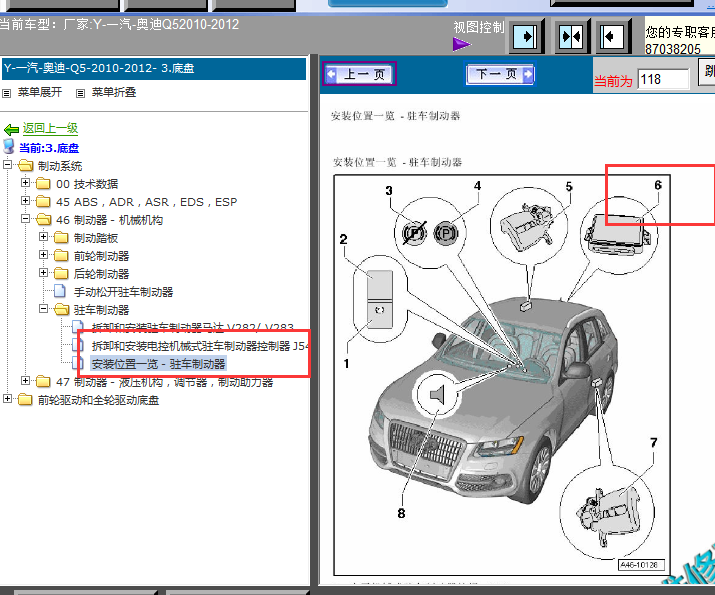
Task: Click header Y-一汽-奥迪-Q5-2010-2012- 3.底盘
Action: pos(154,69)
